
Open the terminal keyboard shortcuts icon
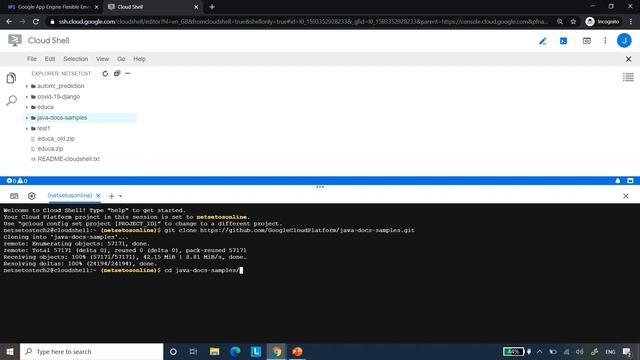click(x=14, y=196)
